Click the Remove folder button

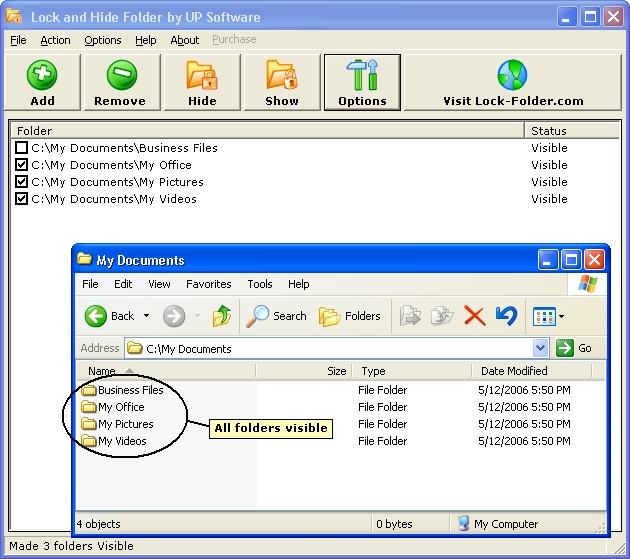pos(122,82)
